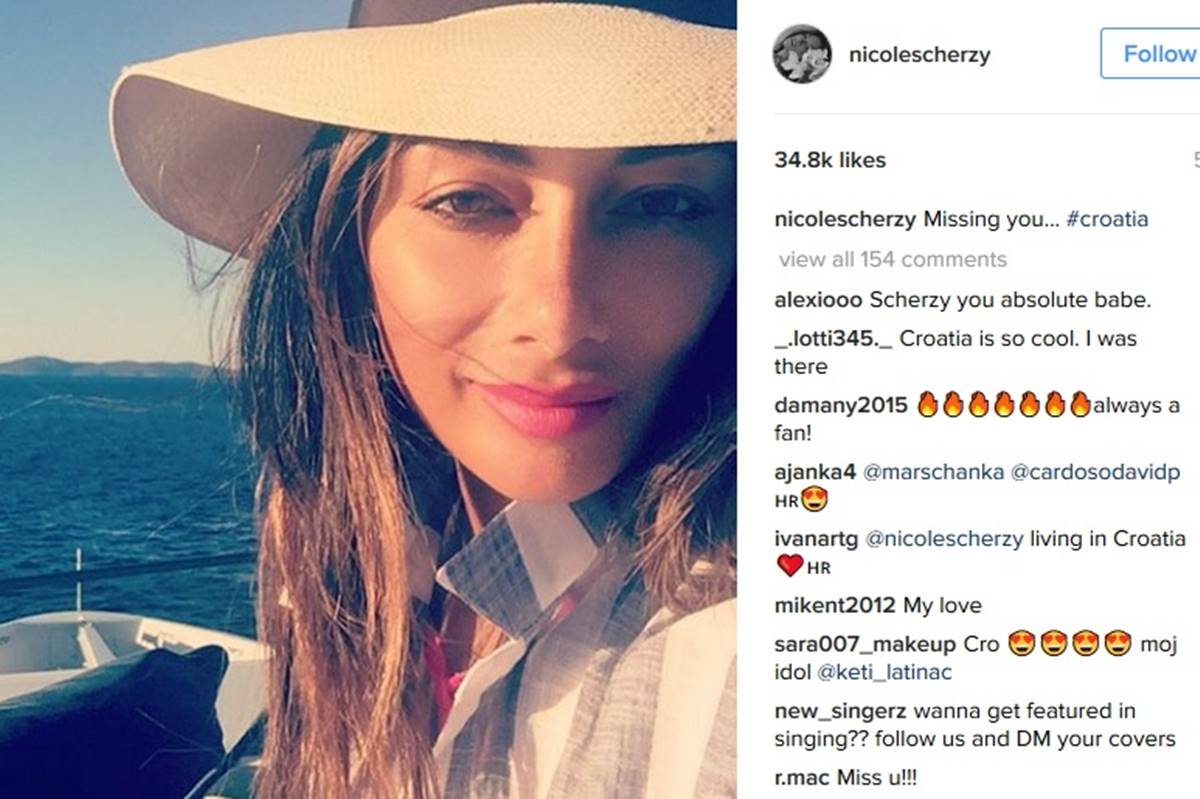The height and width of the screenshot is (799, 1200).
Task: Click the Follow button
Action: pos(1152,54)
